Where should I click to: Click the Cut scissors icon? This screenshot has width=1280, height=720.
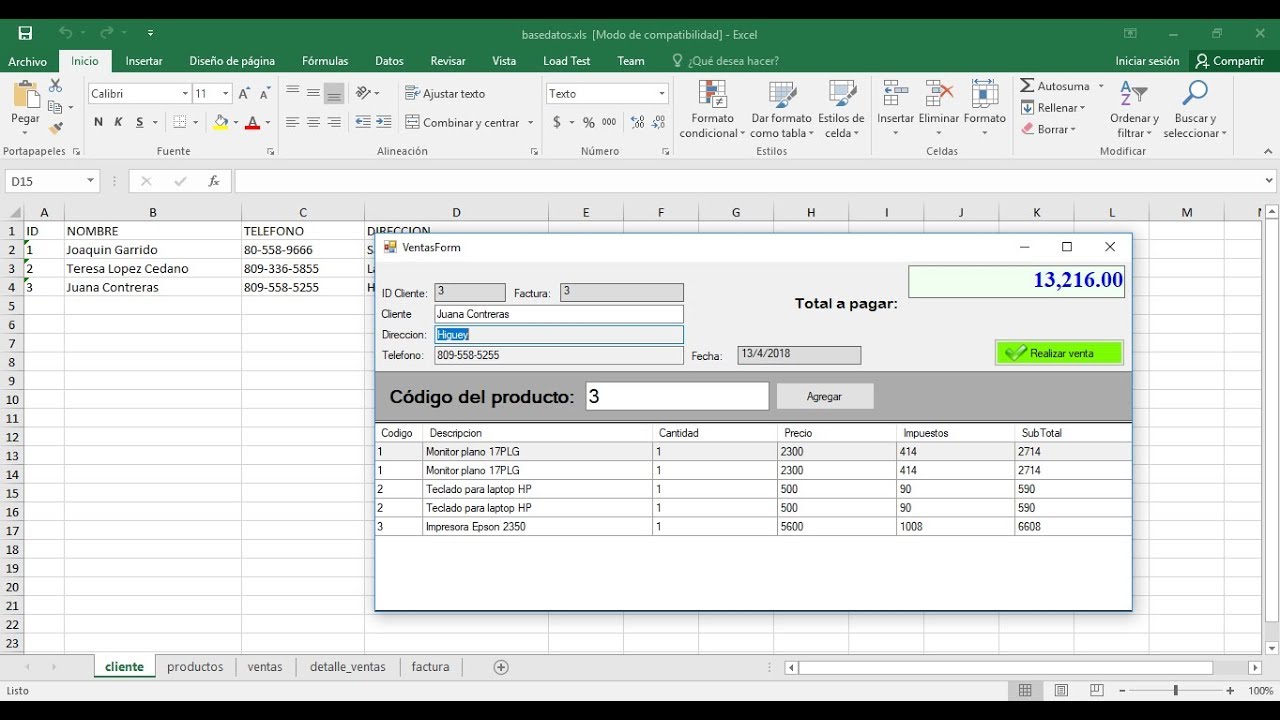coord(55,86)
